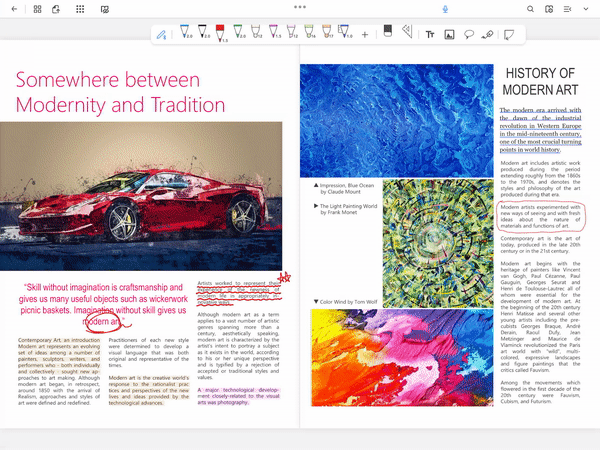Click the 'Although modern art as a term' paragraph
Image resolution: width=600 pixels, height=450 pixels.
[x=238, y=346]
